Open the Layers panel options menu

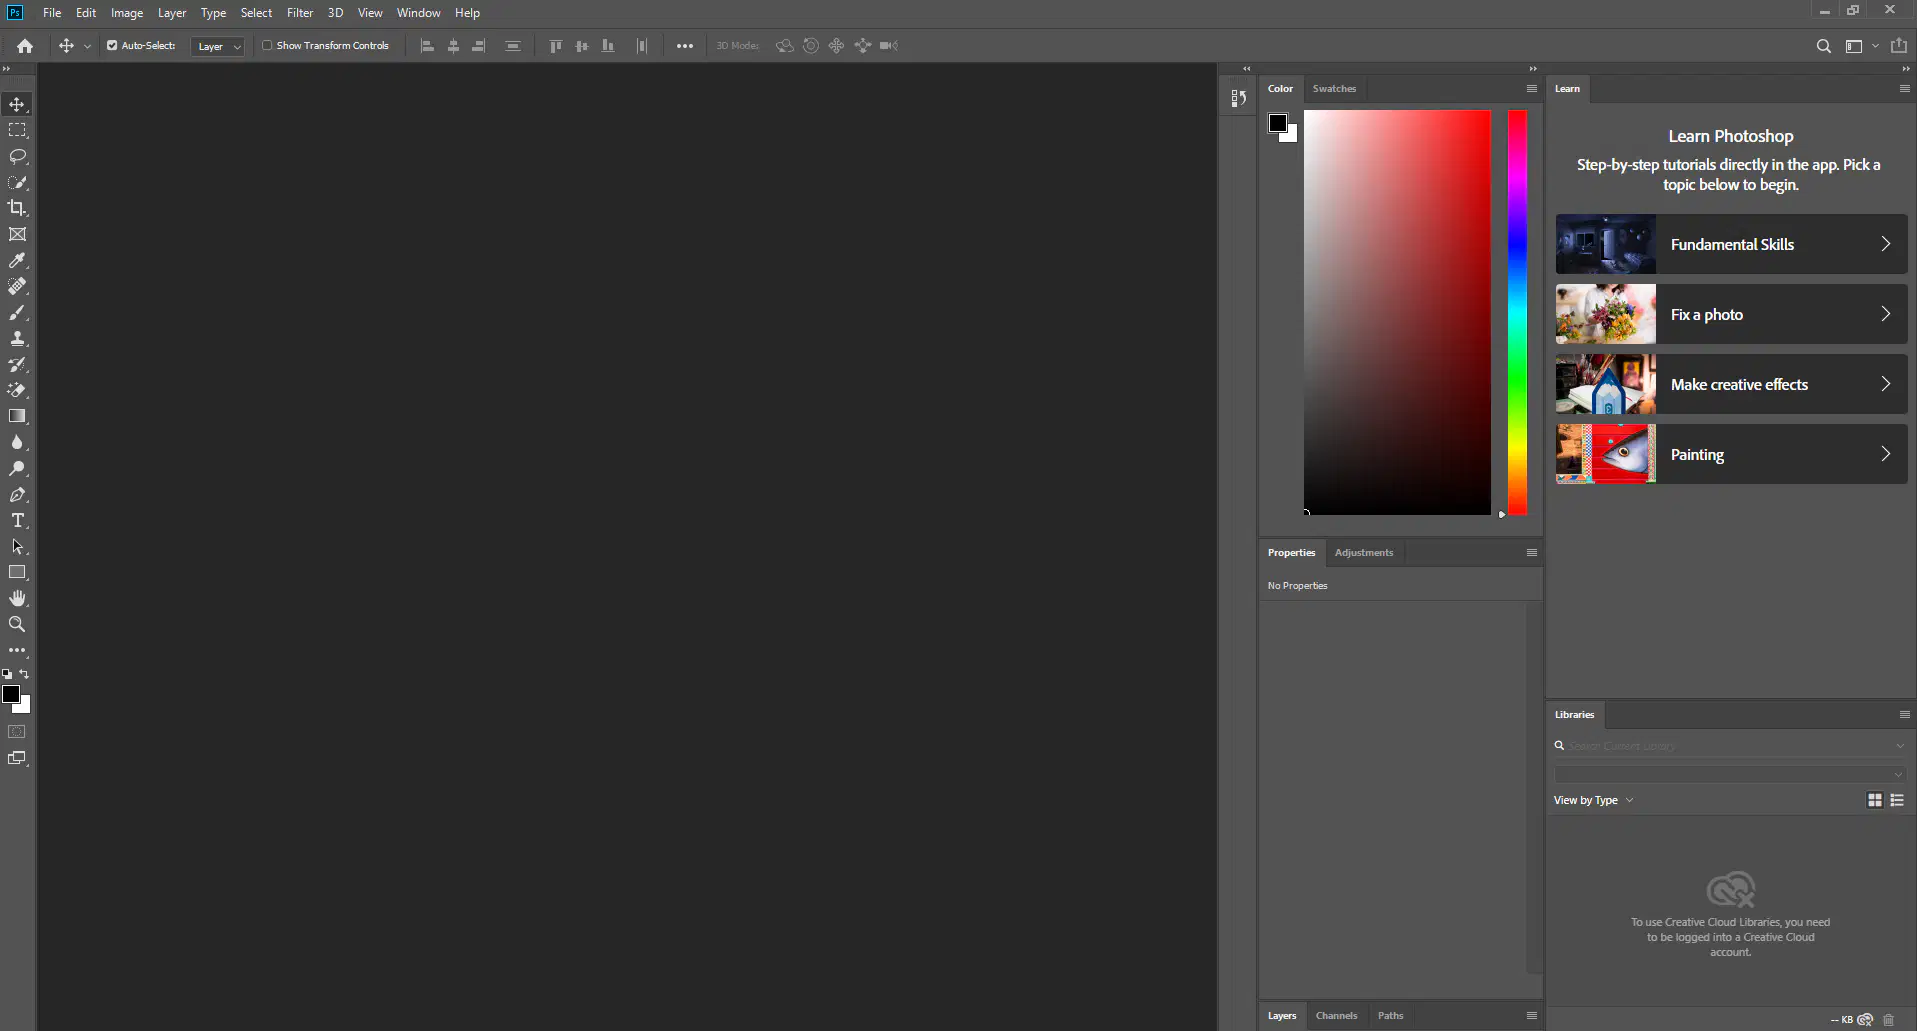pos(1531,1016)
